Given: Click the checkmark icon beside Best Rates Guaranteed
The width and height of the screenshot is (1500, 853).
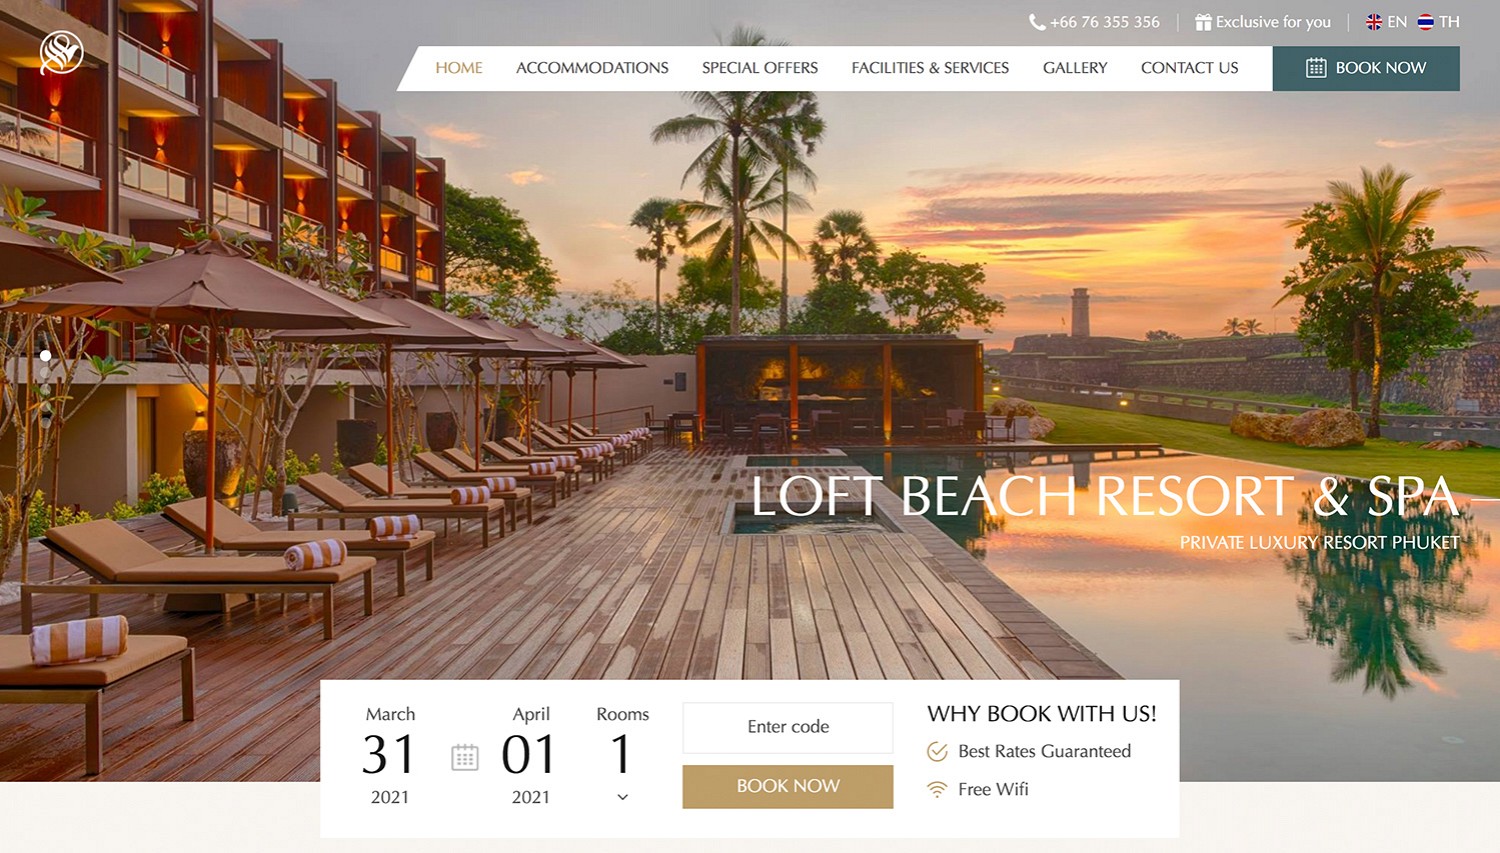Looking at the screenshot, I should coord(937,751).
